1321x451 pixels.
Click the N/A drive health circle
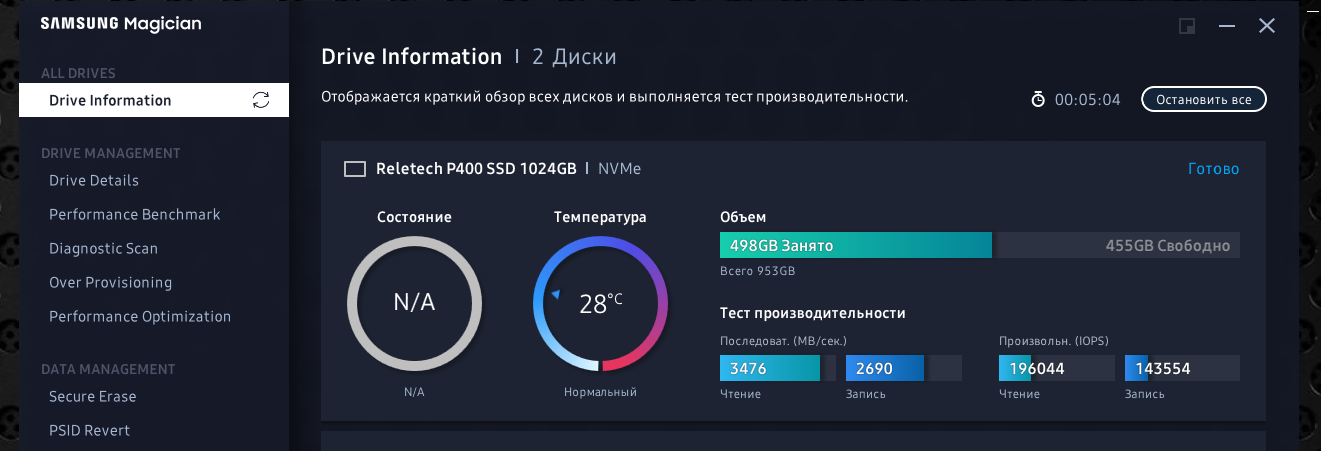pos(413,303)
